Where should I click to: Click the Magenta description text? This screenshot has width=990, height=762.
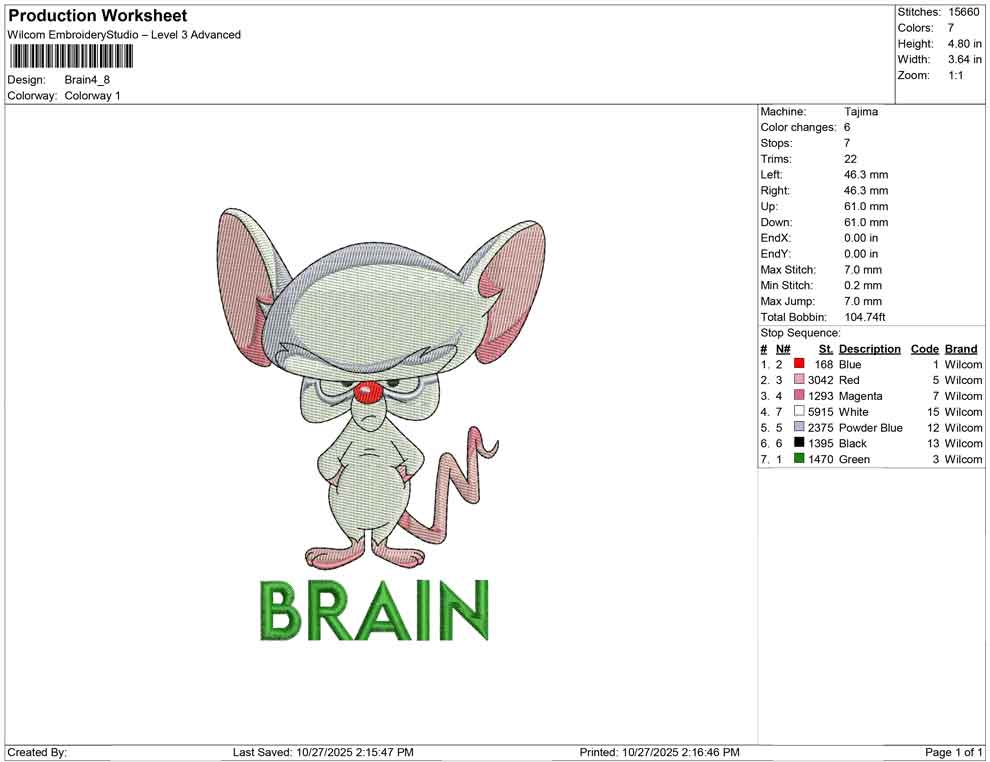pyautogui.click(x=861, y=396)
